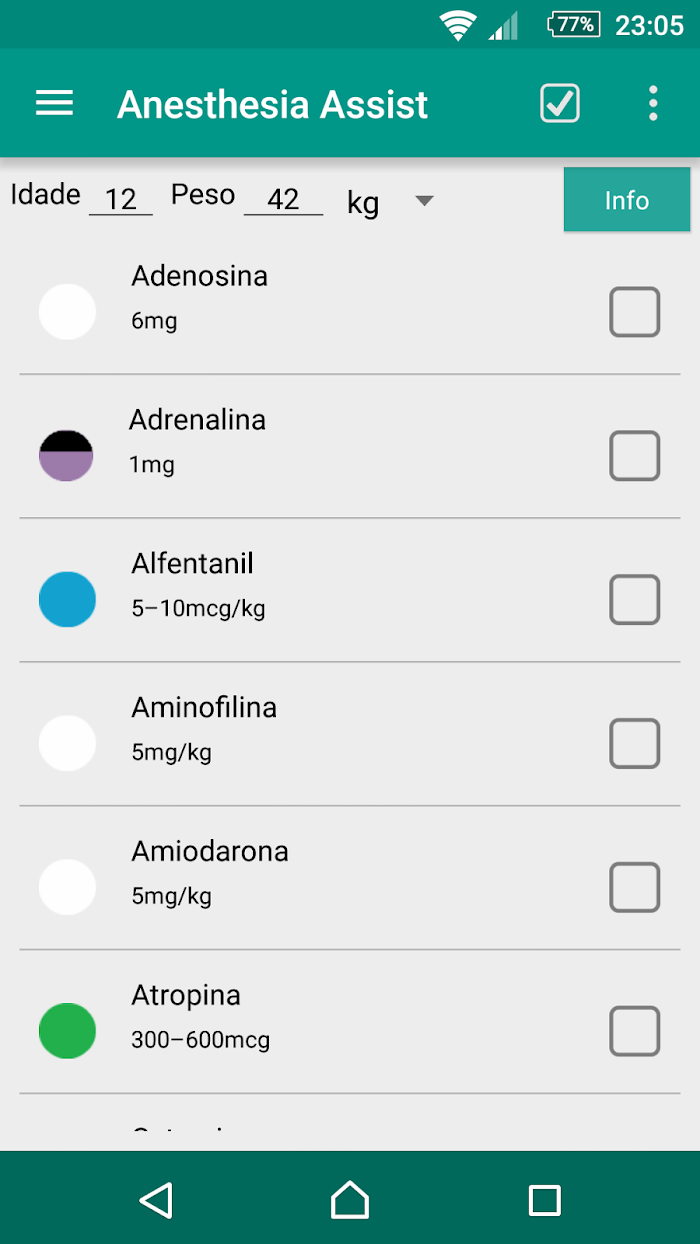700x1244 pixels.
Task: Enable the Amiodarona checkbox
Action: [635, 887]
